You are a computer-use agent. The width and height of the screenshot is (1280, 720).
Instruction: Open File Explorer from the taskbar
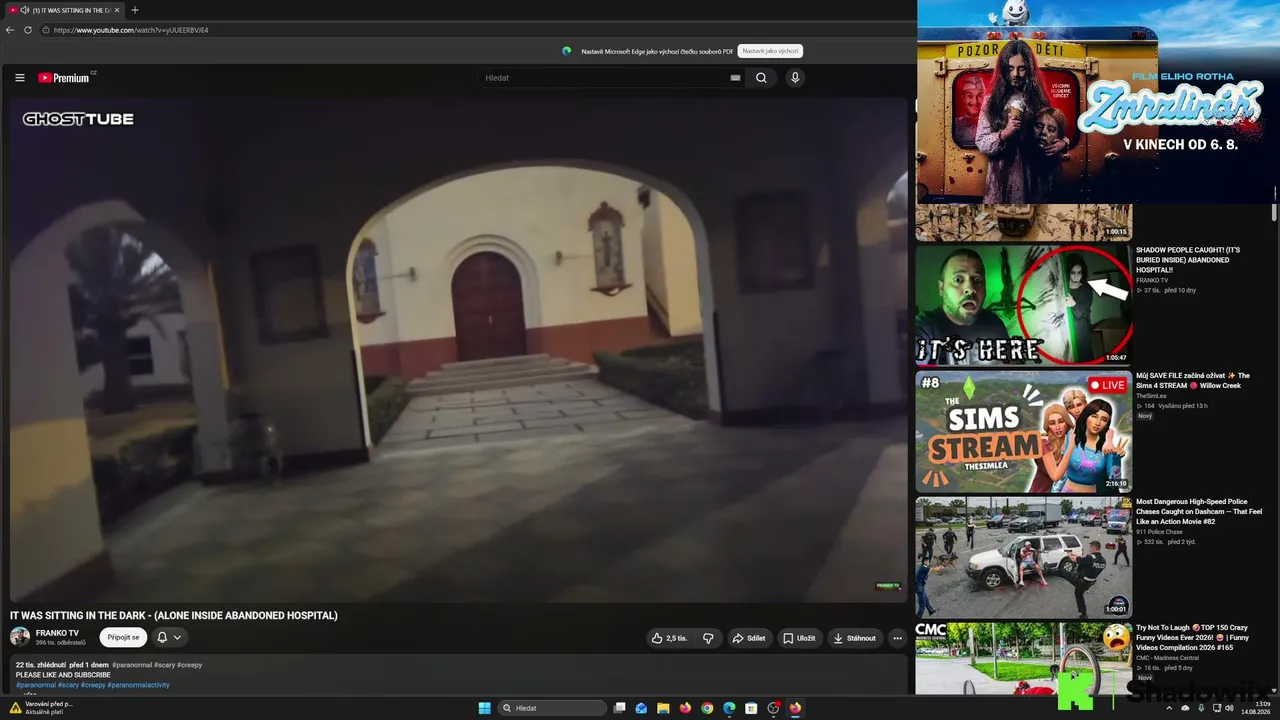click(663, 708)
